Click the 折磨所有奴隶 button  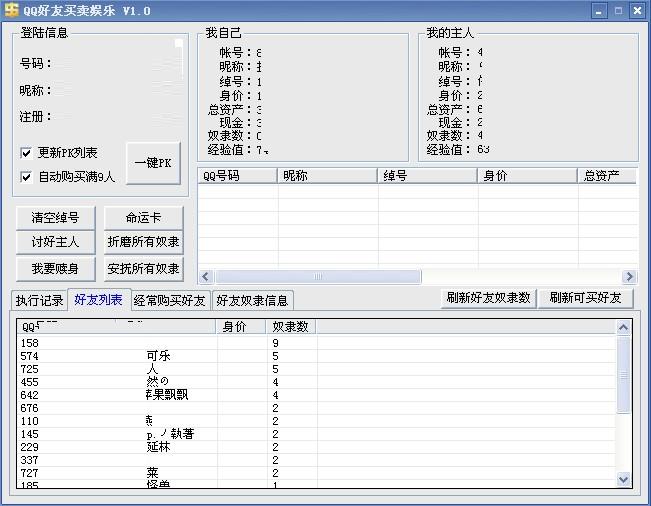(143, 242)
